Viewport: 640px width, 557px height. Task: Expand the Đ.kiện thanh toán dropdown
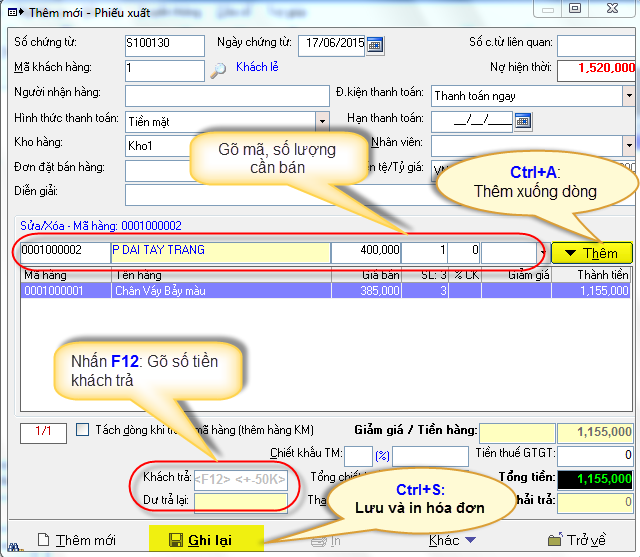pos(628,96)
